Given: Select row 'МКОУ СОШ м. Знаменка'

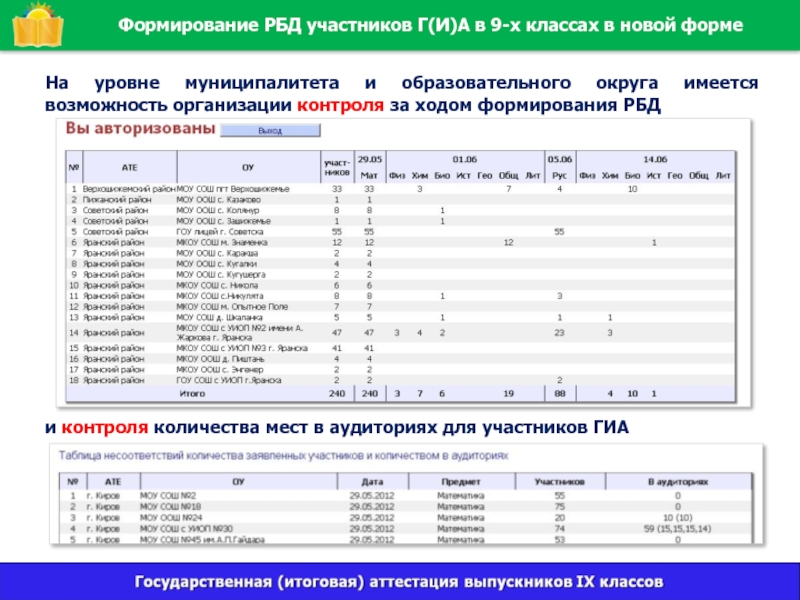Looking at the screenshot, I should tap(401, 242).
